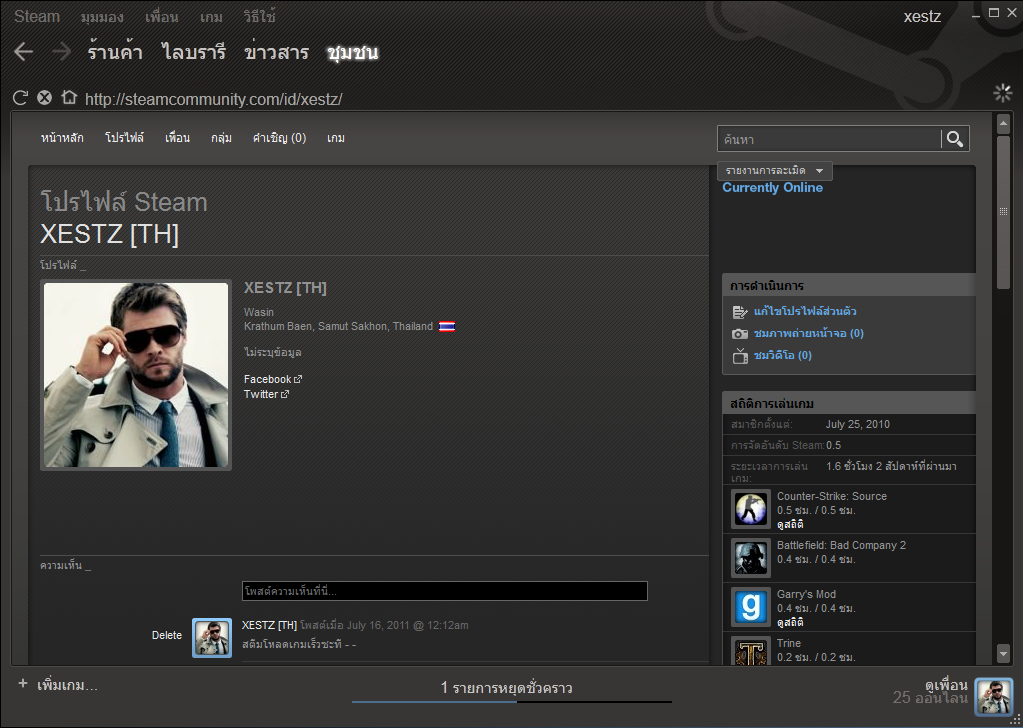Open friends list avatar in the bottom corner

pos(994,697)
